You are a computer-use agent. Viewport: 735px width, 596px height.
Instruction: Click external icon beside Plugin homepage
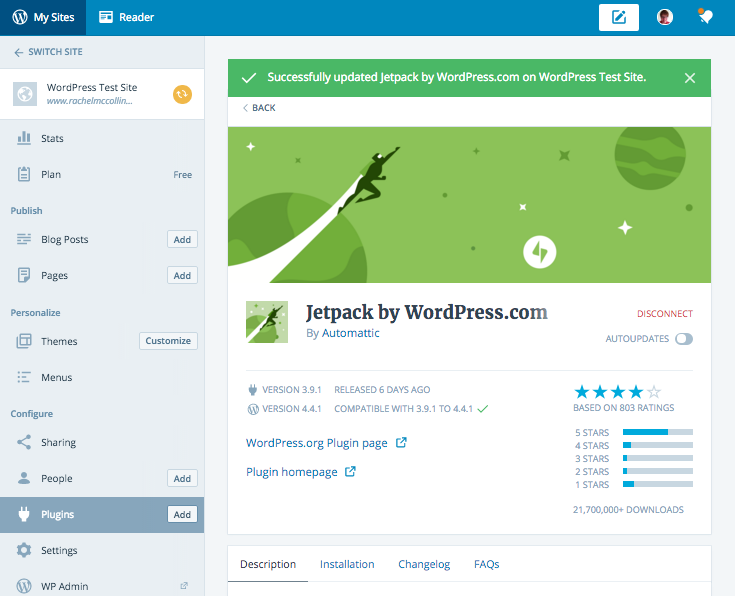pos(351,471)
